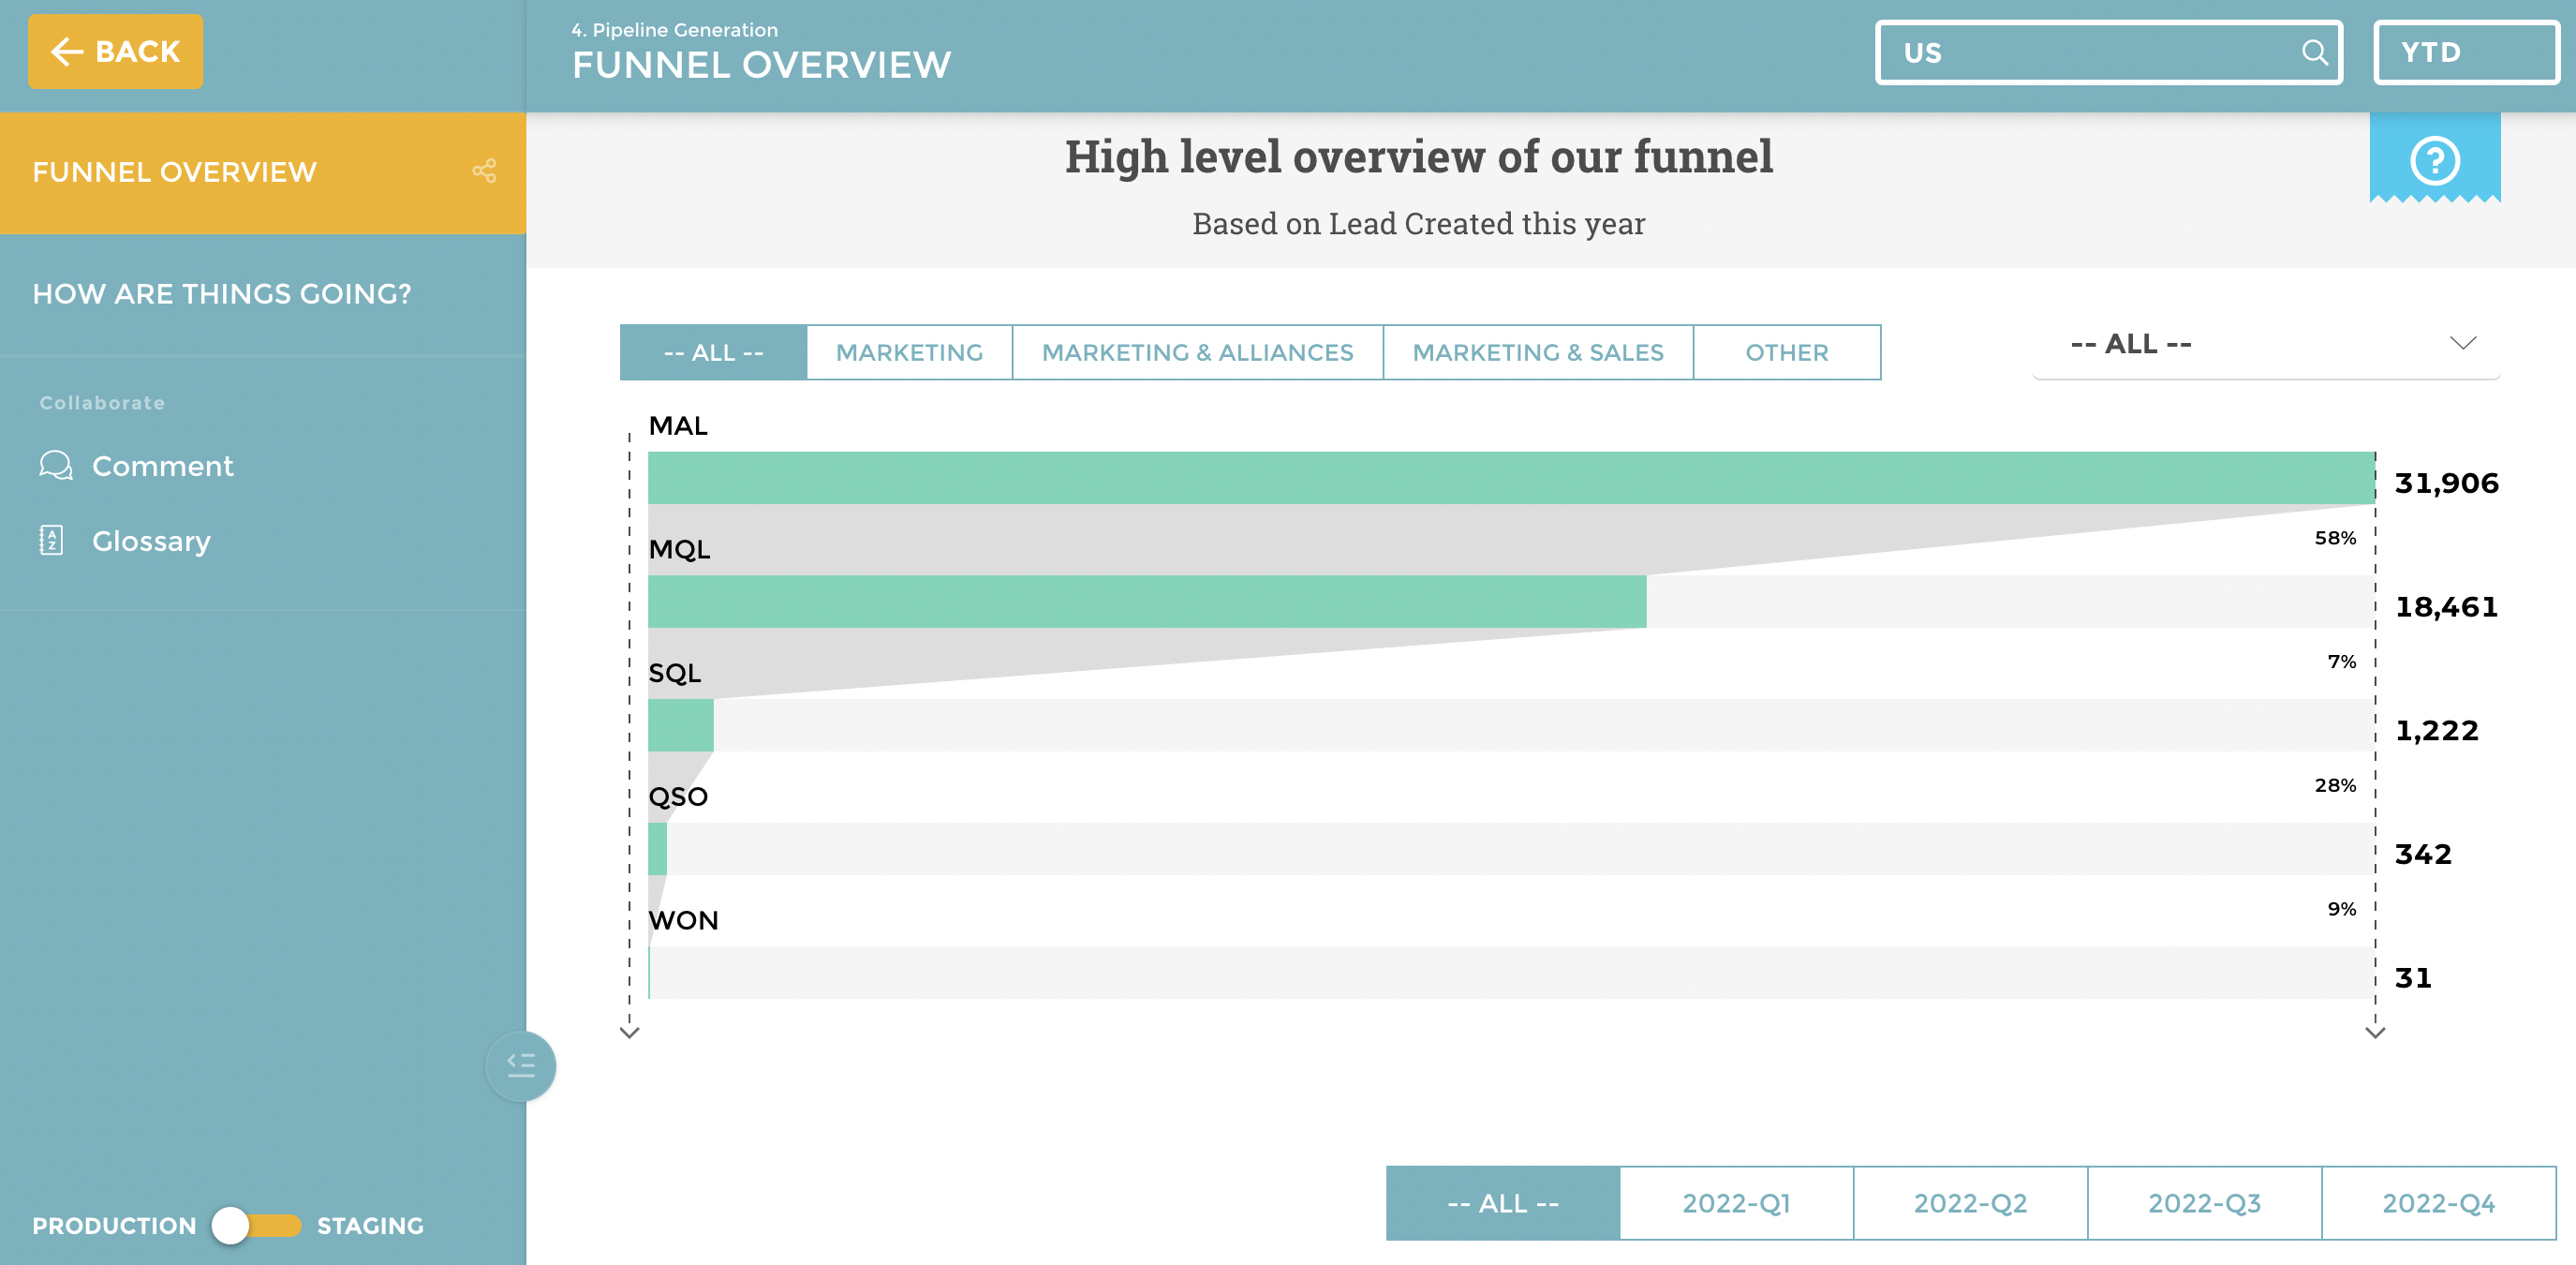Click the search magnifier in the US field

(x=2315, y=52)
